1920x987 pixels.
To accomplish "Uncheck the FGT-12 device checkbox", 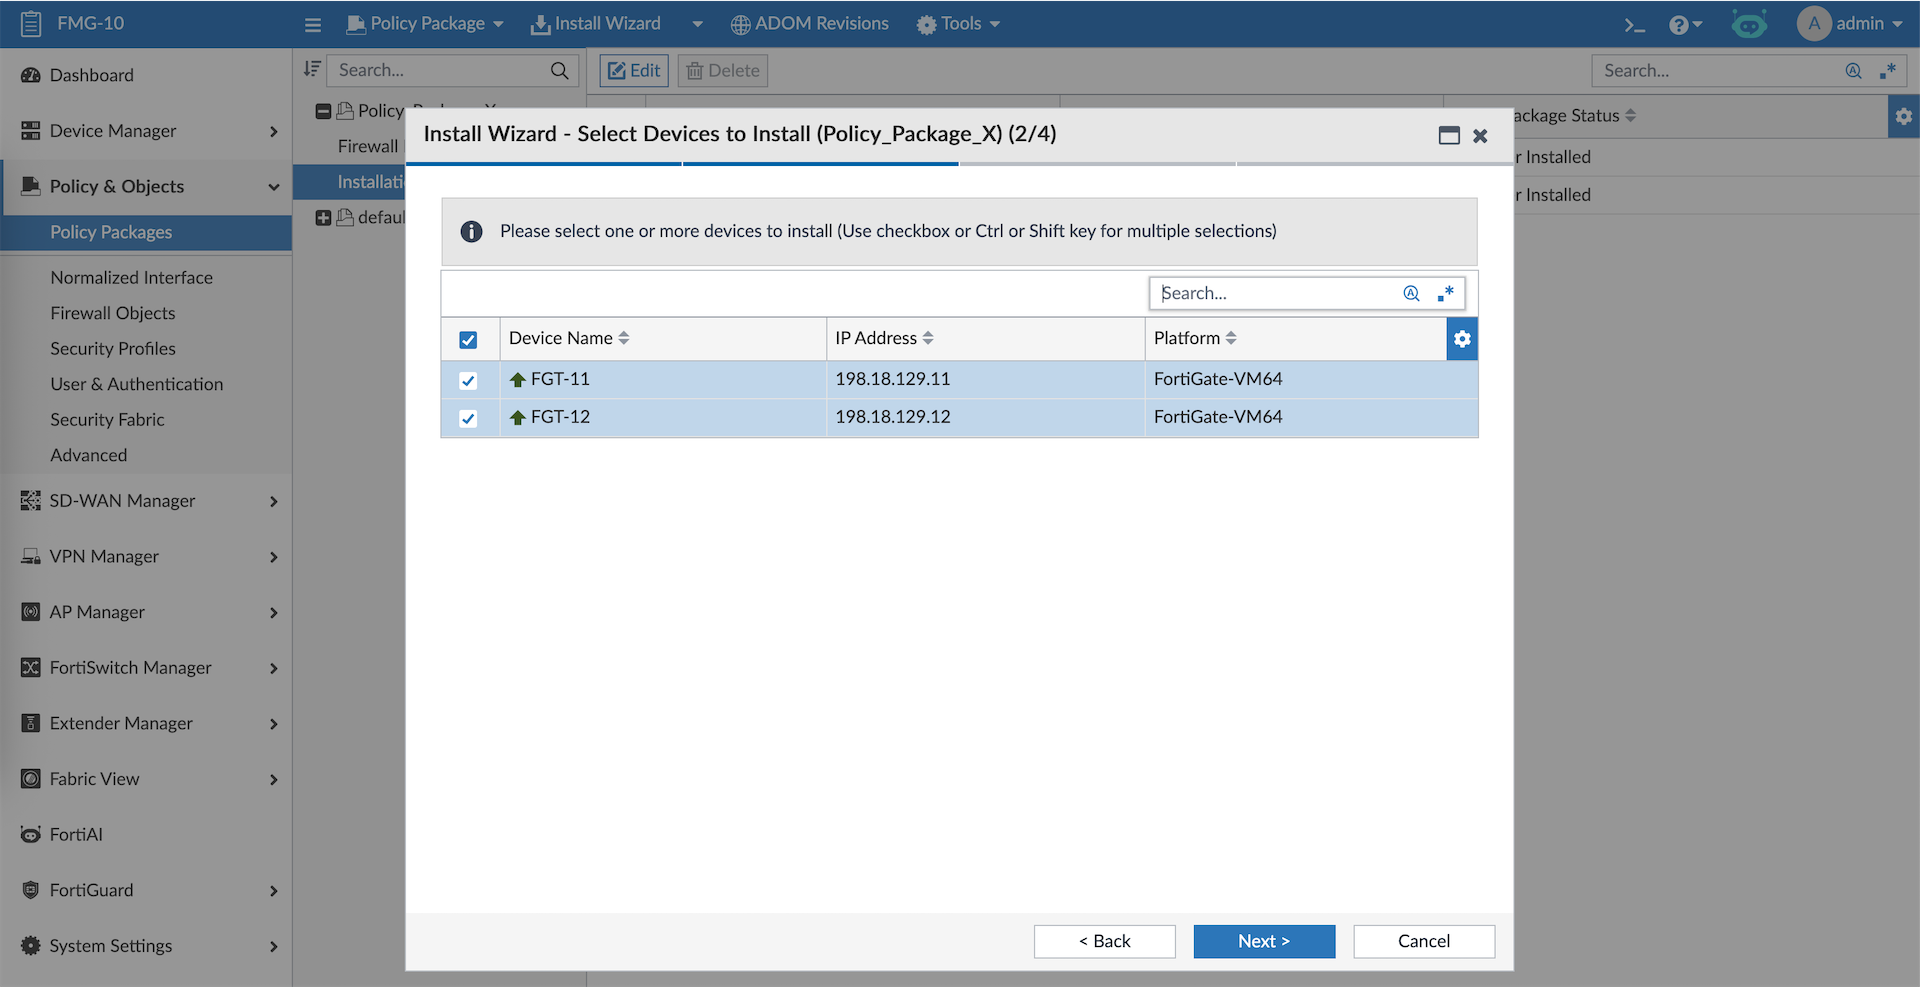I will point(468,419).
